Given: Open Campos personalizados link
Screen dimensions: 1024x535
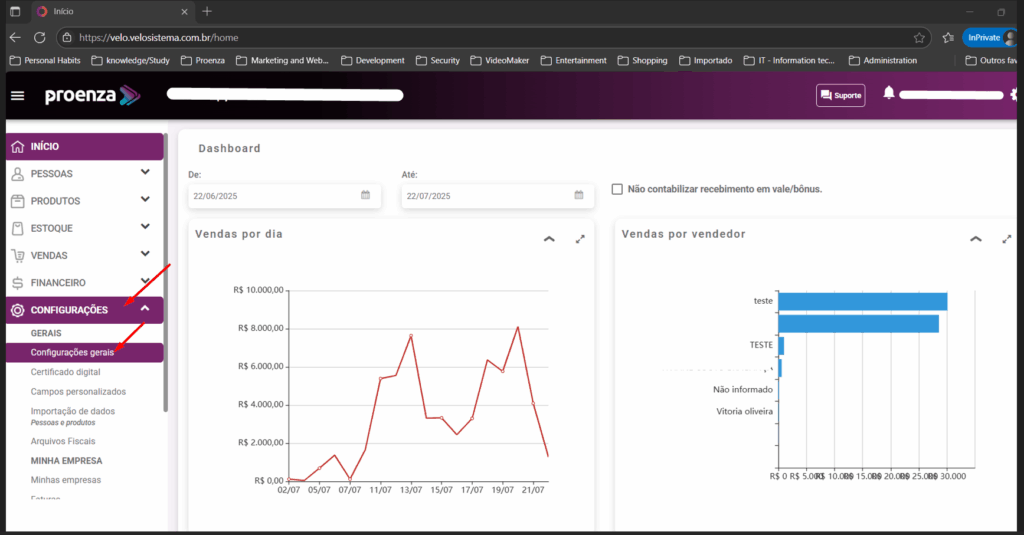Looking at the screenshot, I should pos(78,391).
